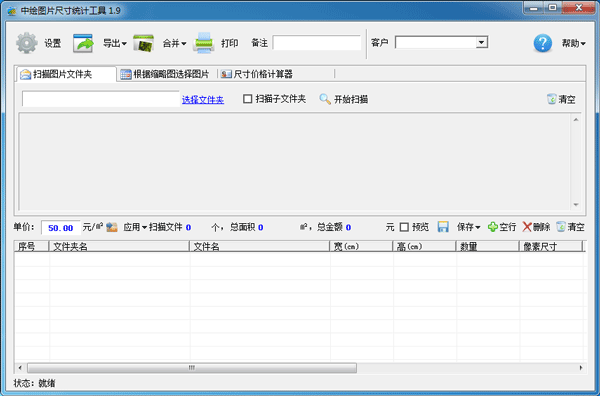Image resolution: width=600 pixels, height=396 pixels.
Task: Click the 备注 remark input field
Action: coord(317,43)
